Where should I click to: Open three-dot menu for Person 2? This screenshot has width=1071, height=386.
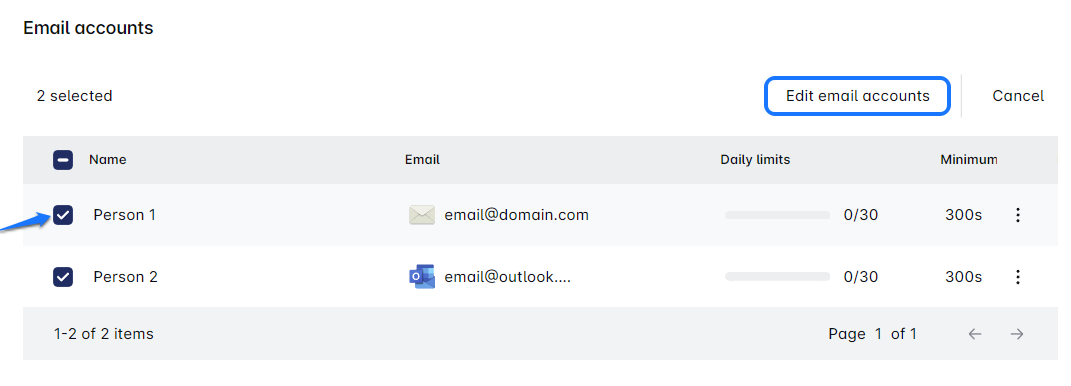pyautogui.click(x=1017, y=277)
